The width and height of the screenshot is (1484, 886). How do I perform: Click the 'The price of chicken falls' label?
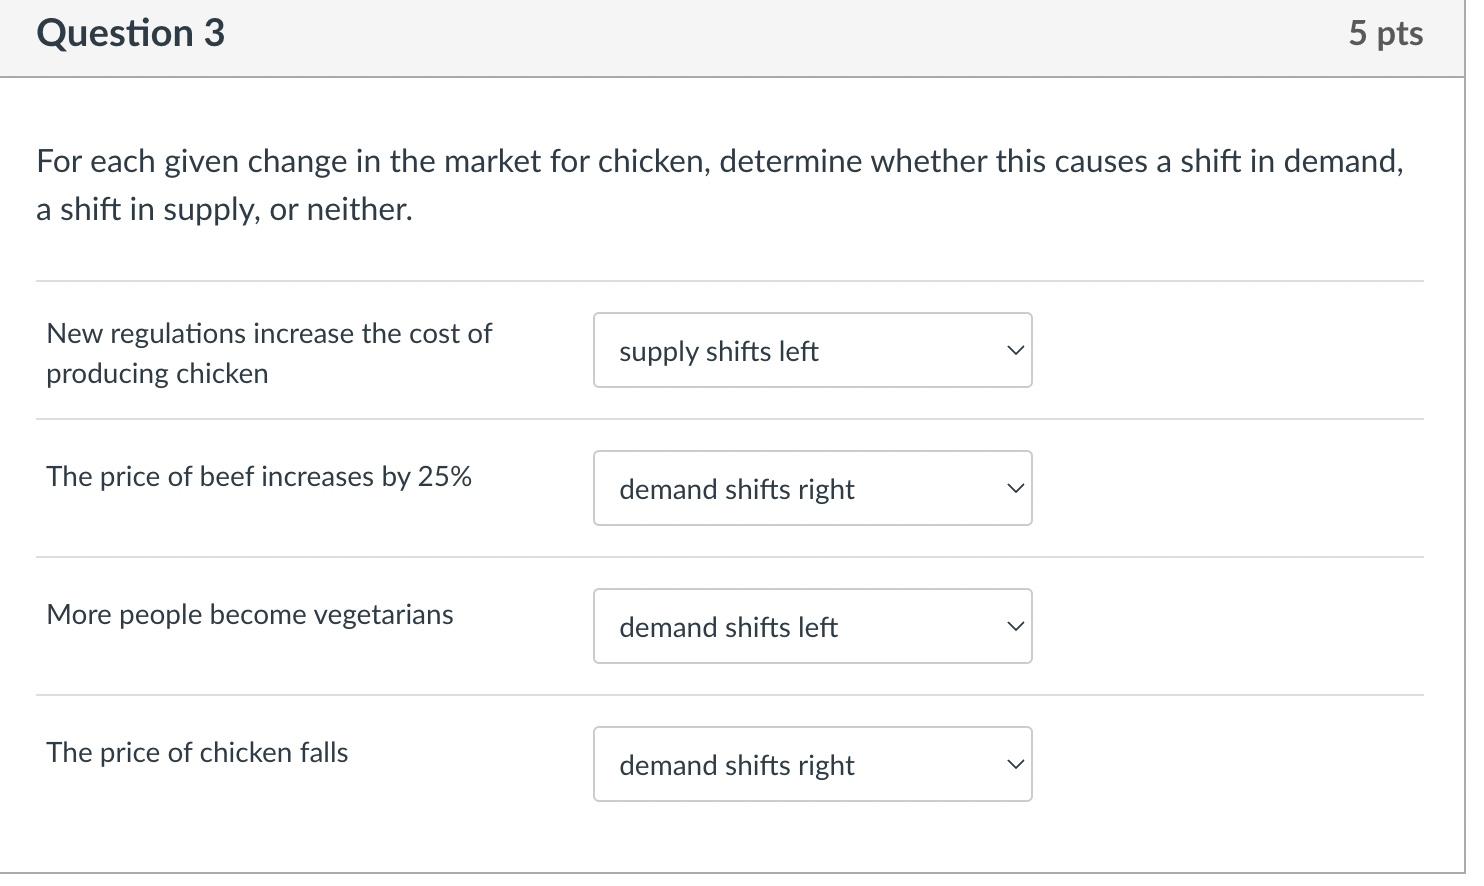(197, 752)
